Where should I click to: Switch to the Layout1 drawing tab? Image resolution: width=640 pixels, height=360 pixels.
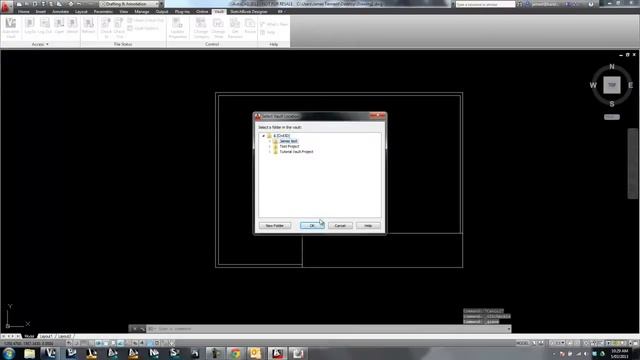[x=46, y=336]
